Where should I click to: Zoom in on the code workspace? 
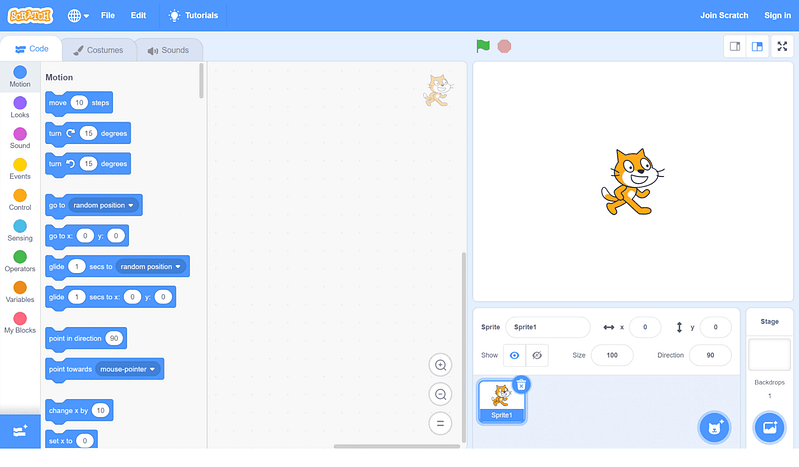click(440, 365)
